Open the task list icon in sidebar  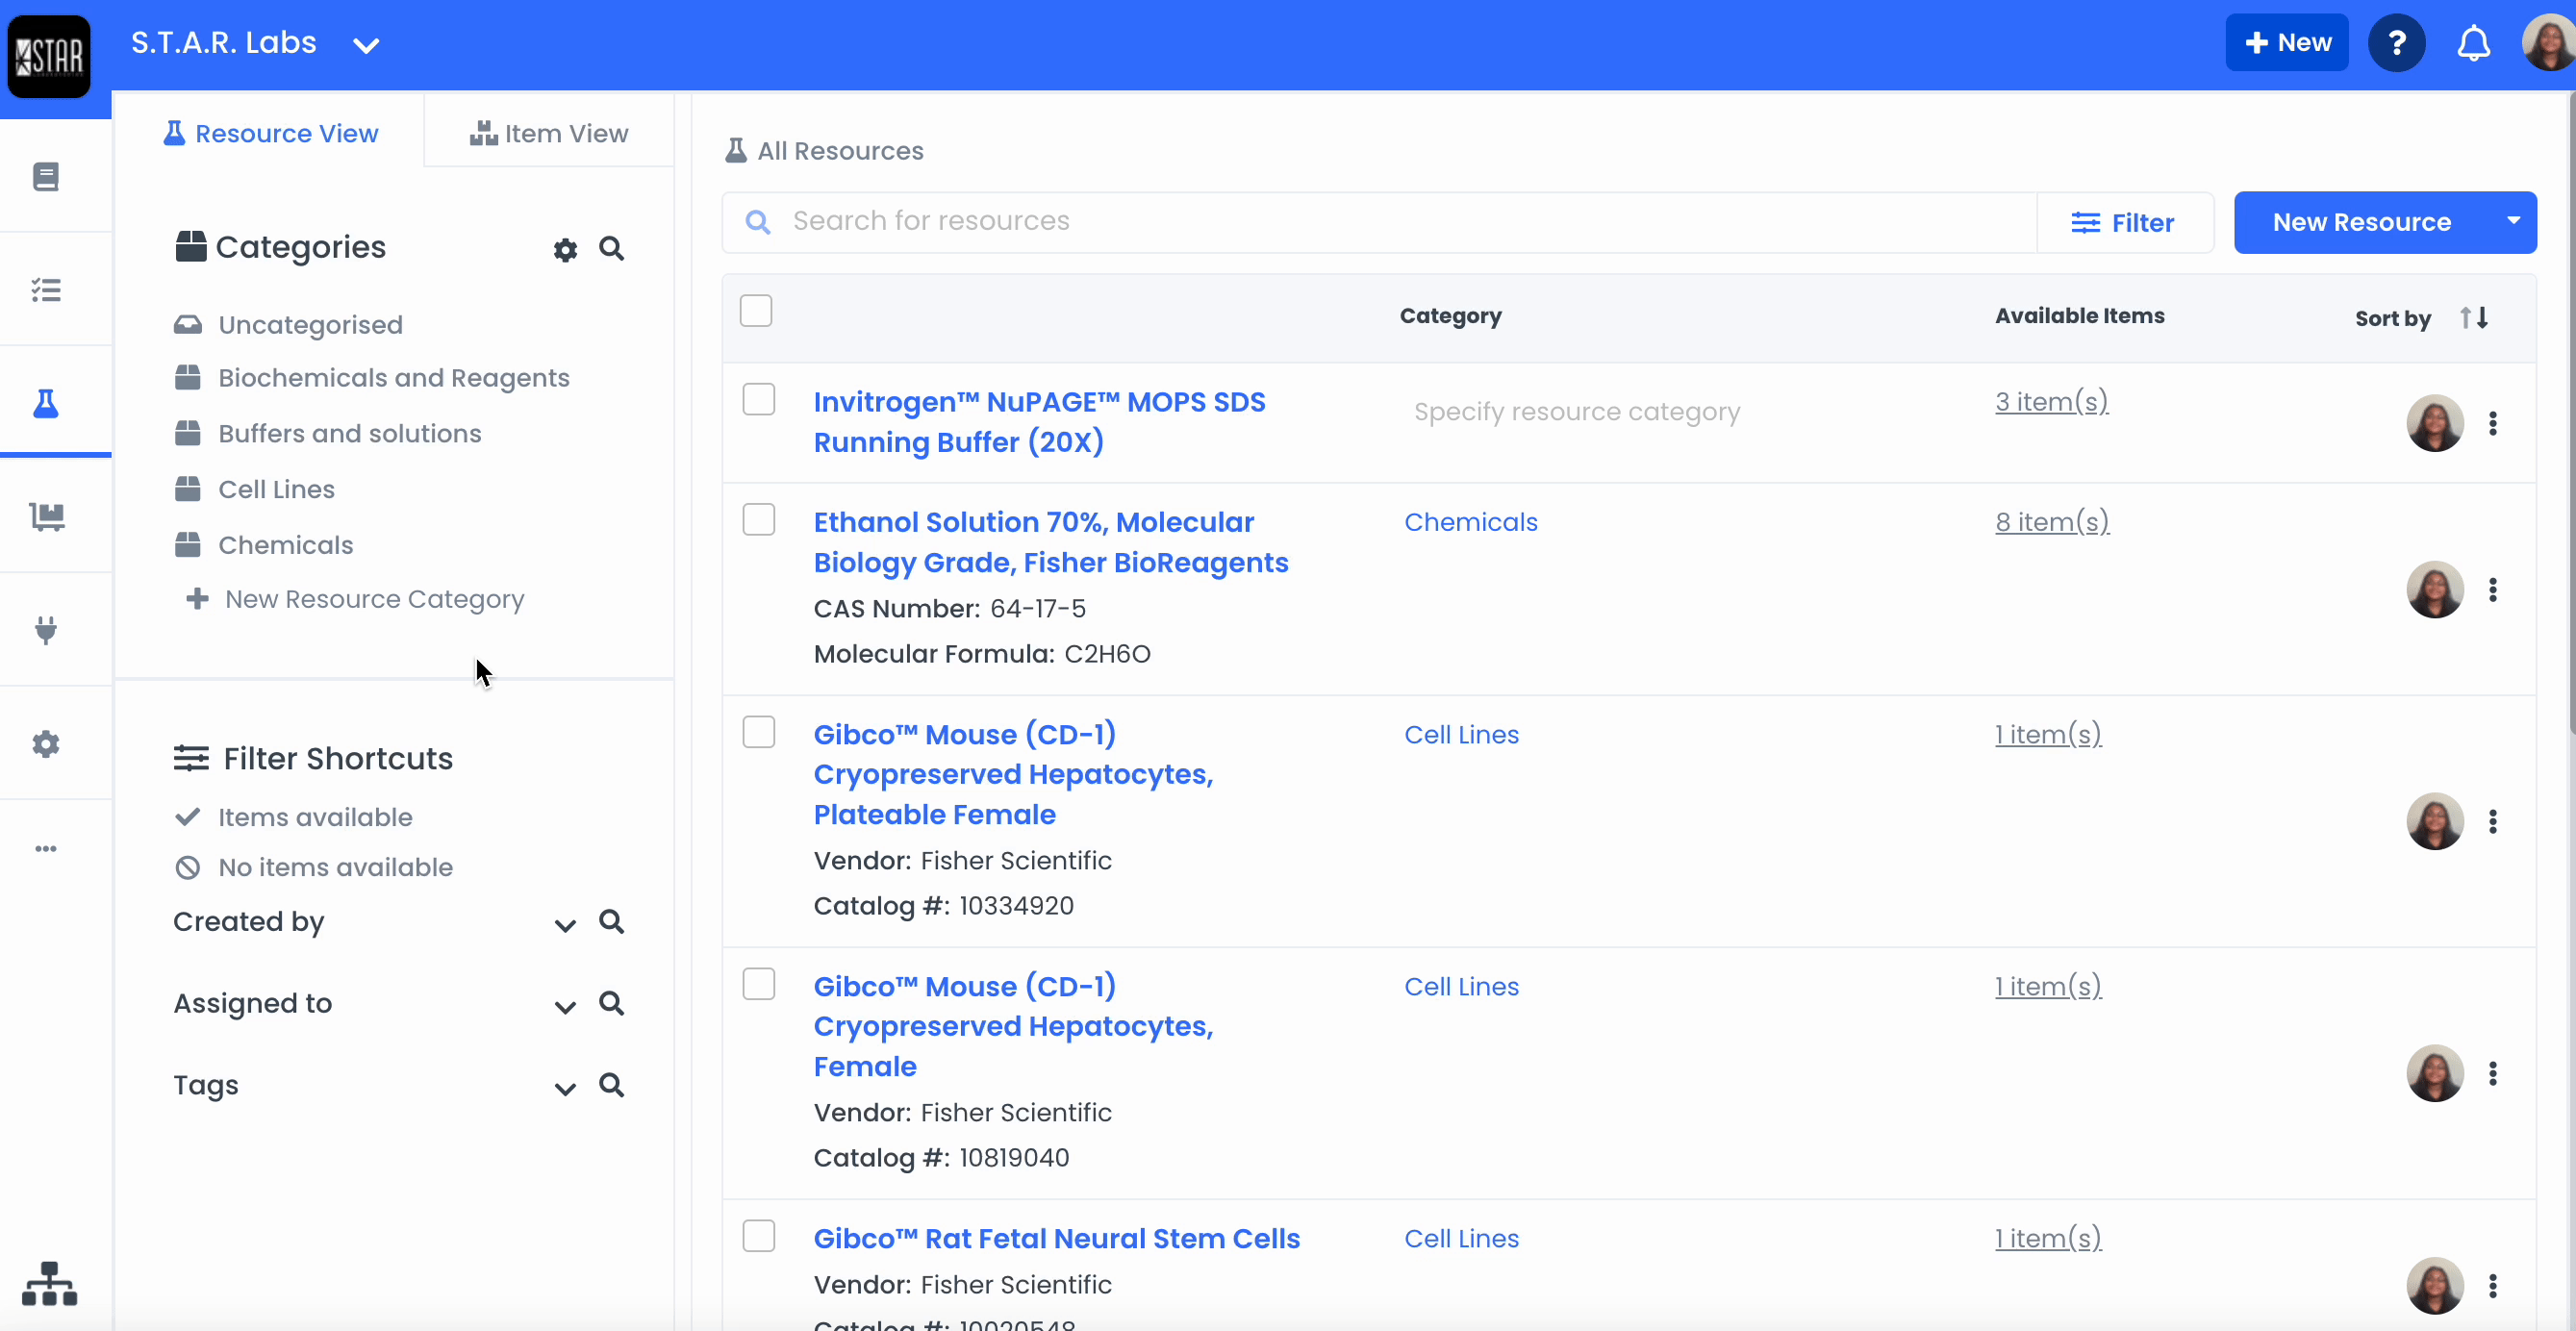[46, 290]
